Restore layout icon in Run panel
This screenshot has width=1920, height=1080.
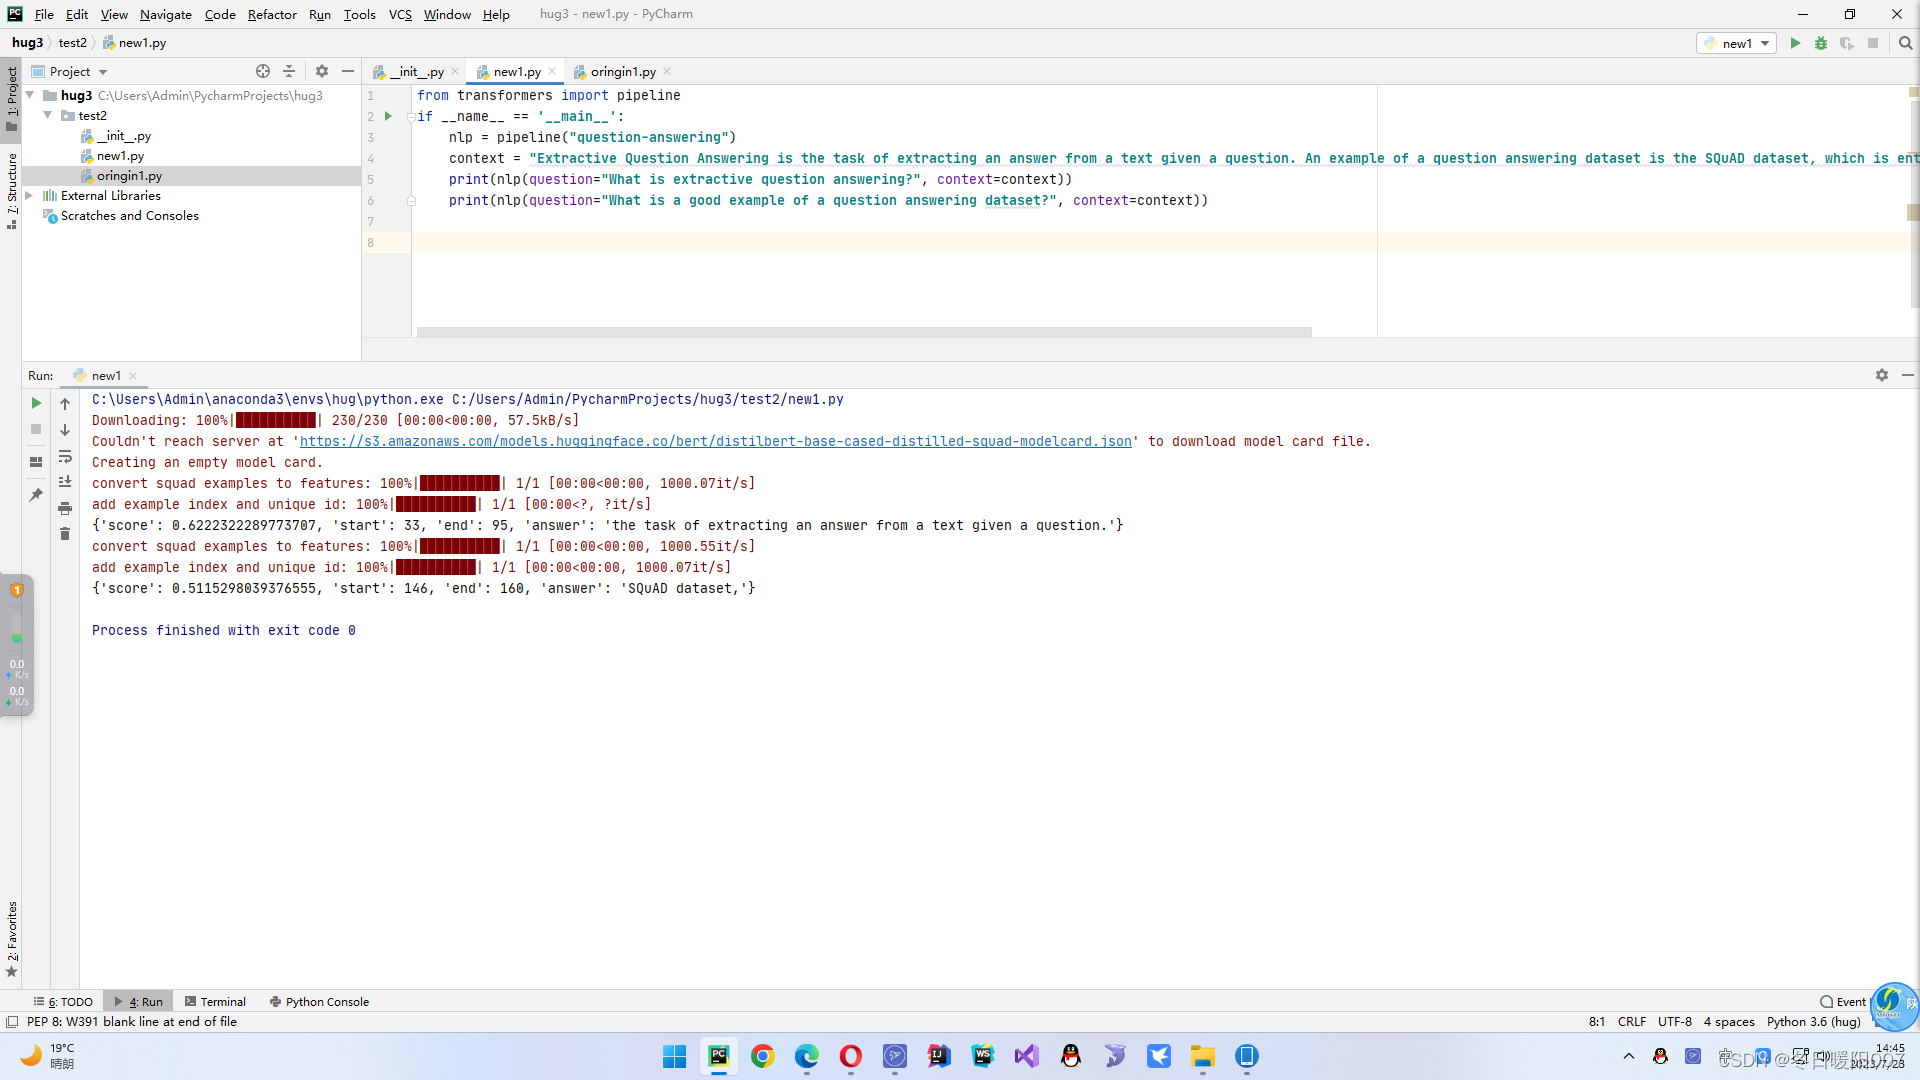tap(36, 462)
